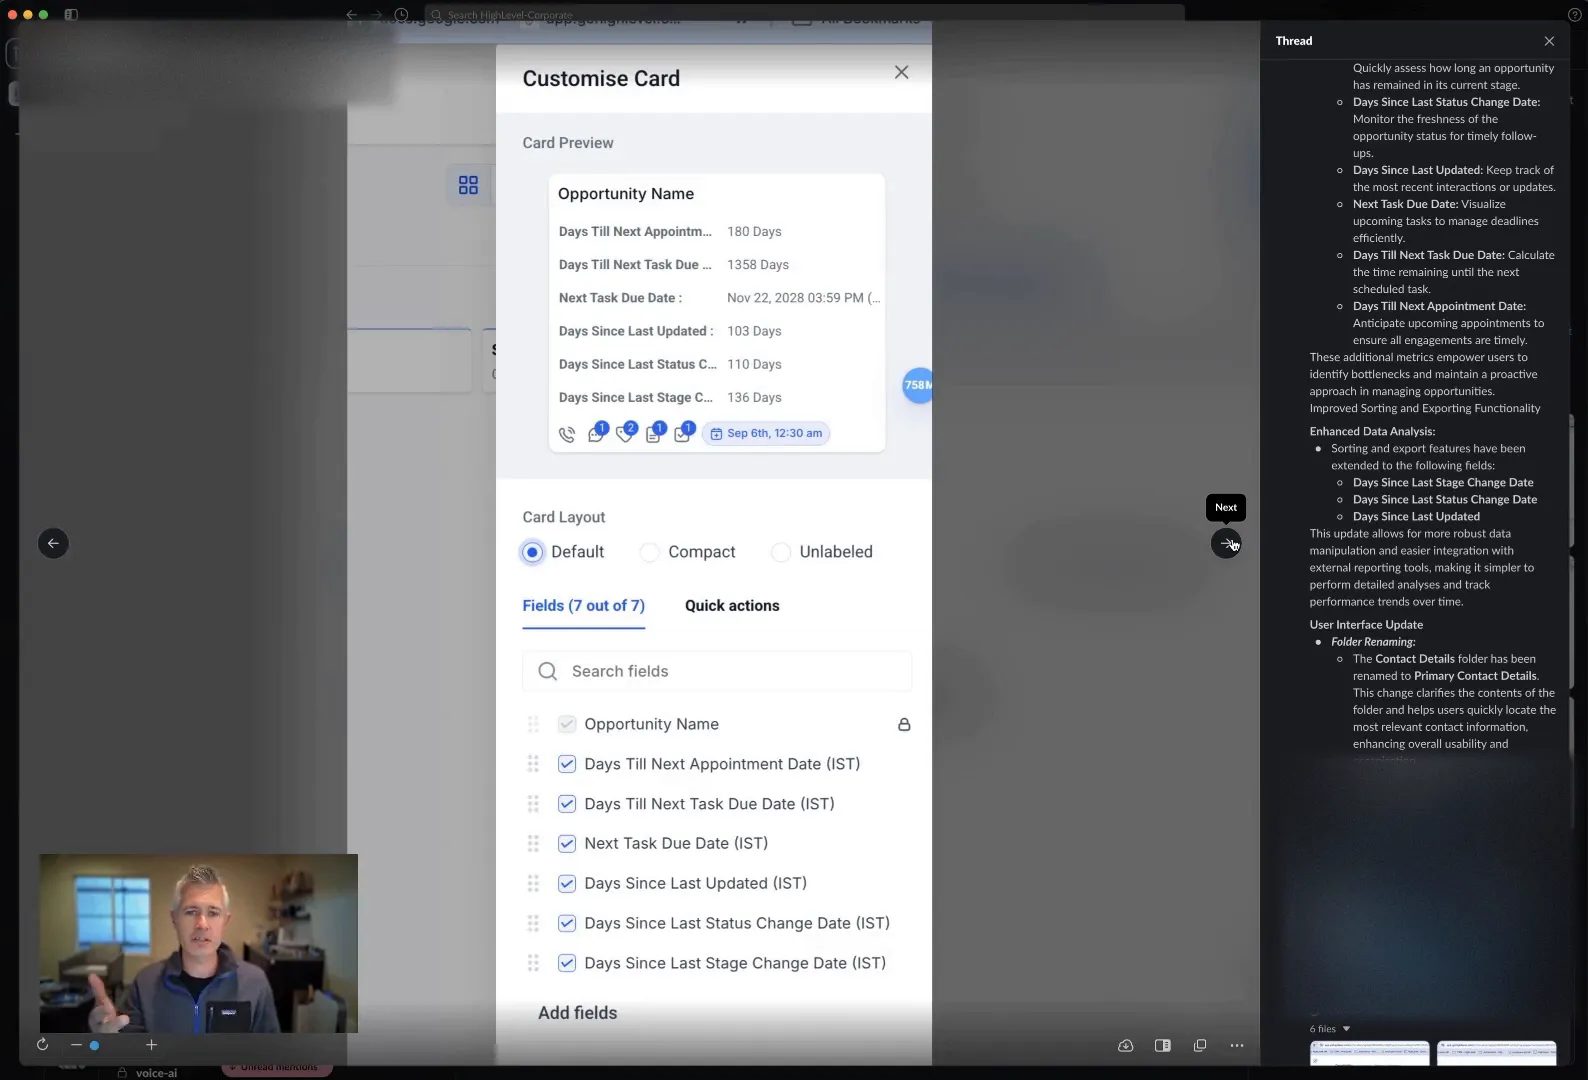Toggle the thread sidebar panel icon

click(1162, 1045)
